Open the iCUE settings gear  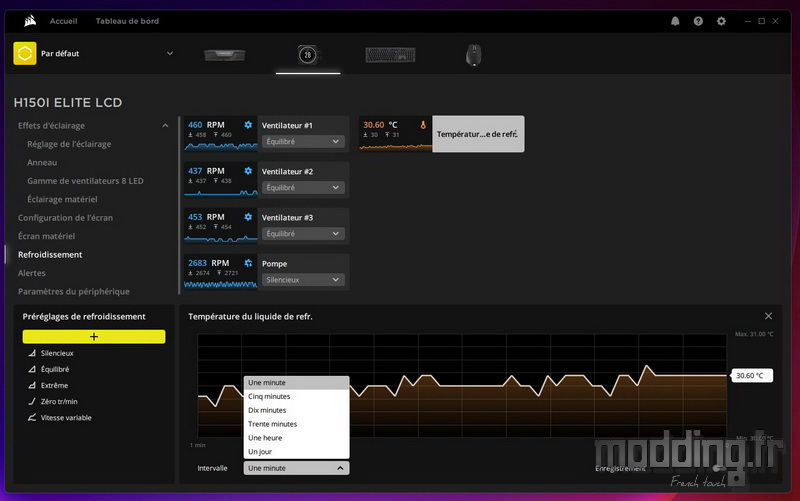click(x=721, y=21)
